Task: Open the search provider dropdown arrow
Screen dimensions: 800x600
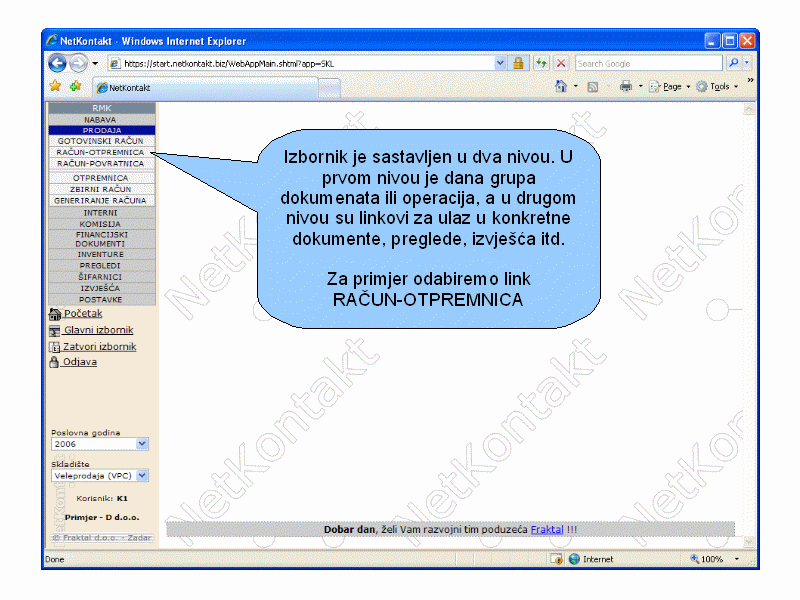Action: click(746, 63)
